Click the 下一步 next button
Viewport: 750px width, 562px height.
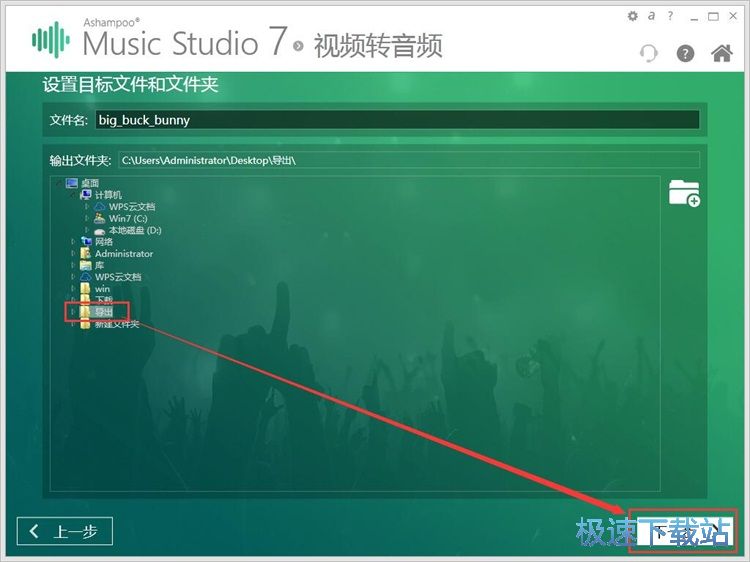684,531
